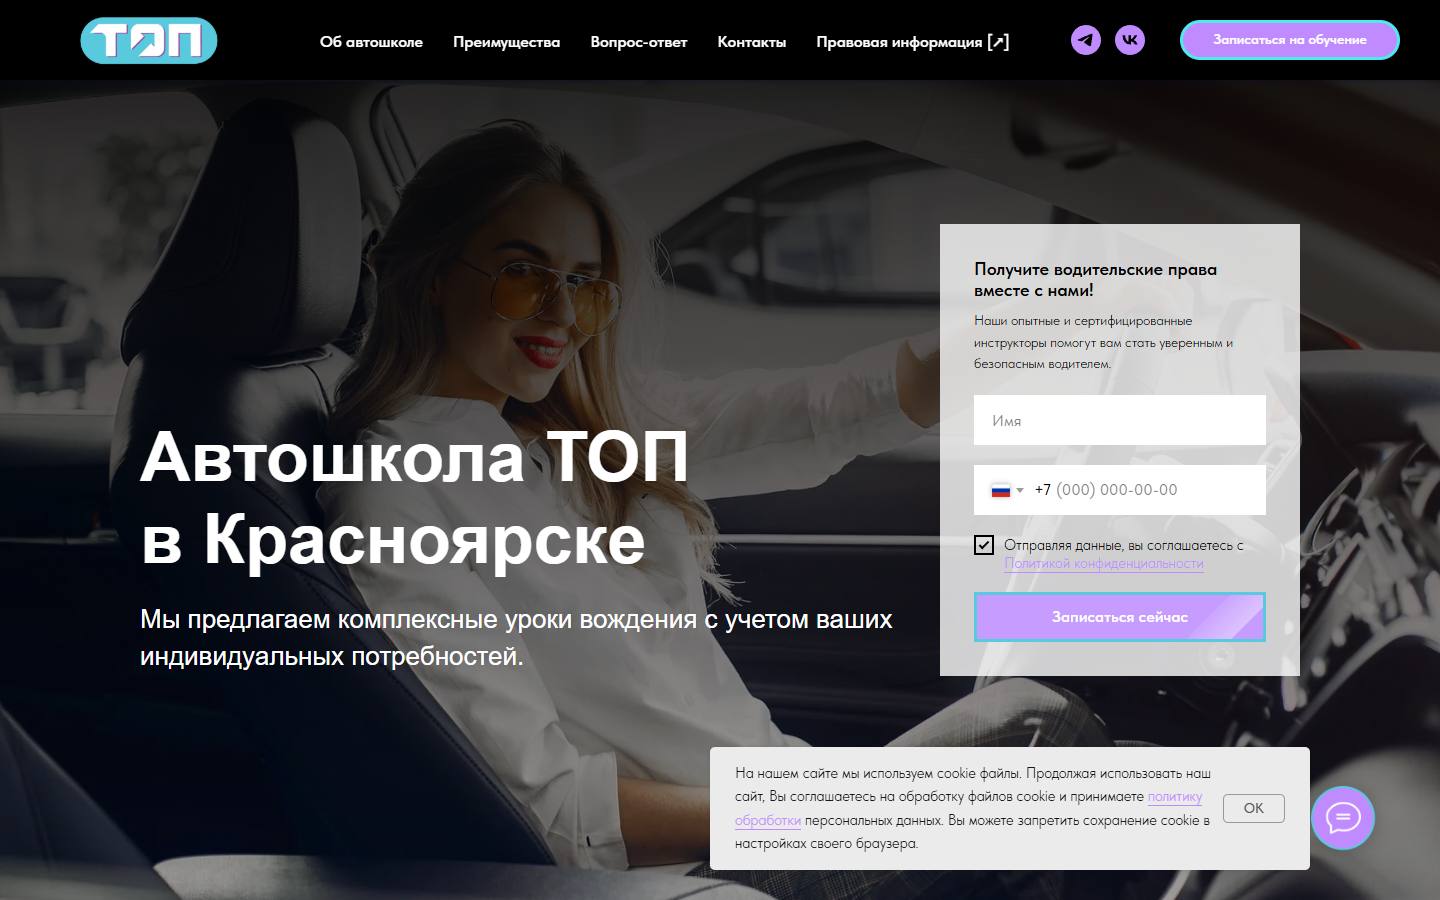Image resolution: width=1440 pixels, height=900 pixels.
Task: Open the cookie 'политику обработки' link
Action: [1174, 797]
